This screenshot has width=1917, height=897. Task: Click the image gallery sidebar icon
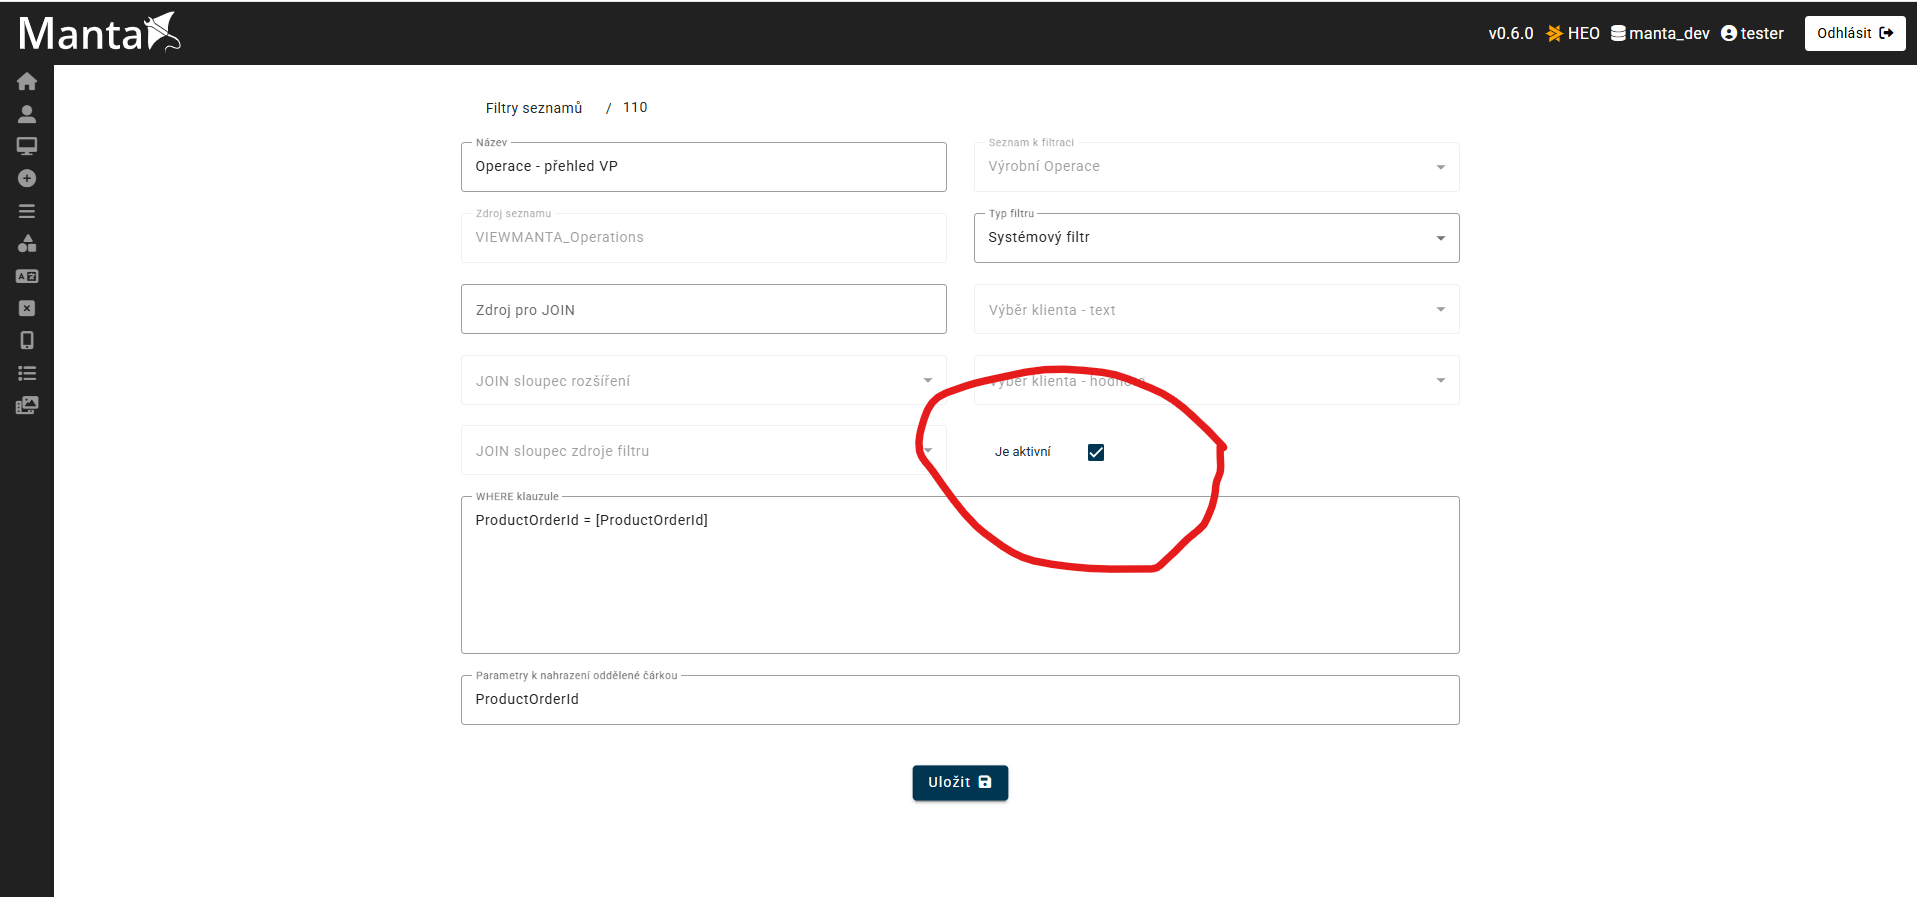27,405
